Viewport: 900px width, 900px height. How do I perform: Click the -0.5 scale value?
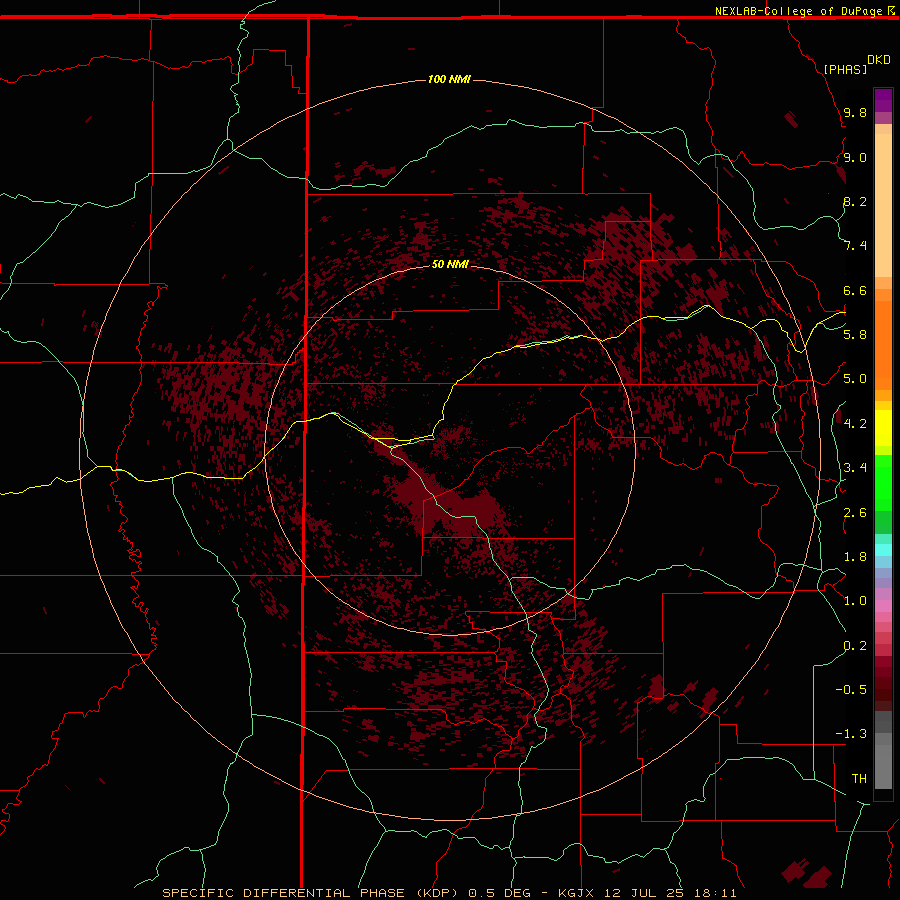point(851,690)
